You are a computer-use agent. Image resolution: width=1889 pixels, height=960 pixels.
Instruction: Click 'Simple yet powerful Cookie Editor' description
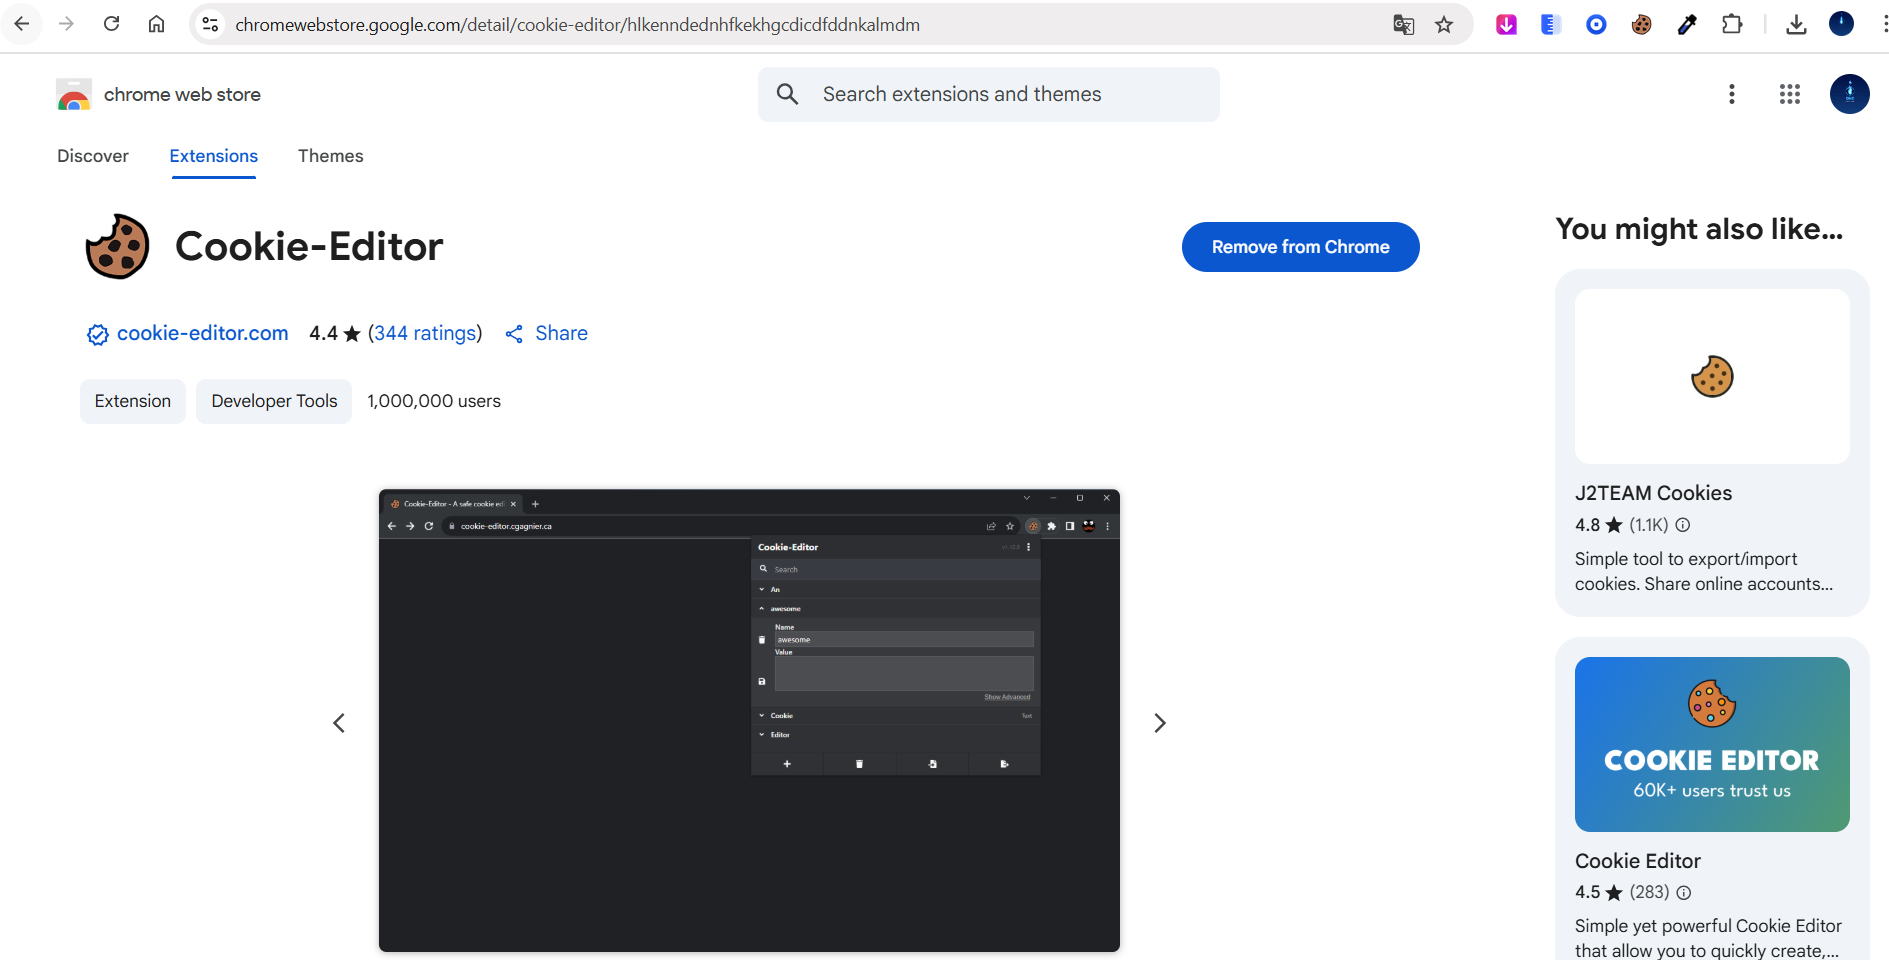[x=1708, y=938]
